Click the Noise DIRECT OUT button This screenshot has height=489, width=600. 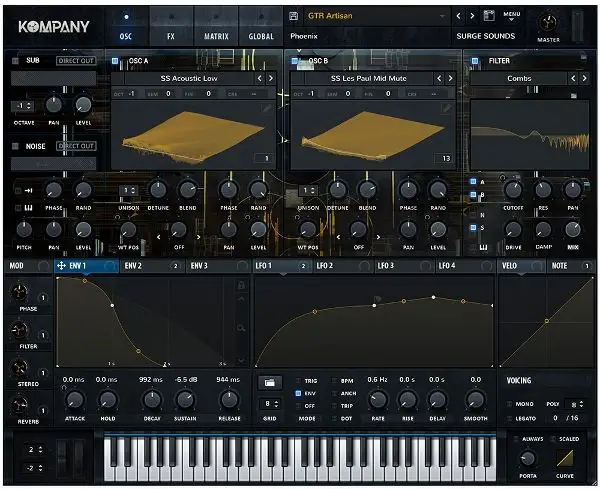tap(76, 146)
